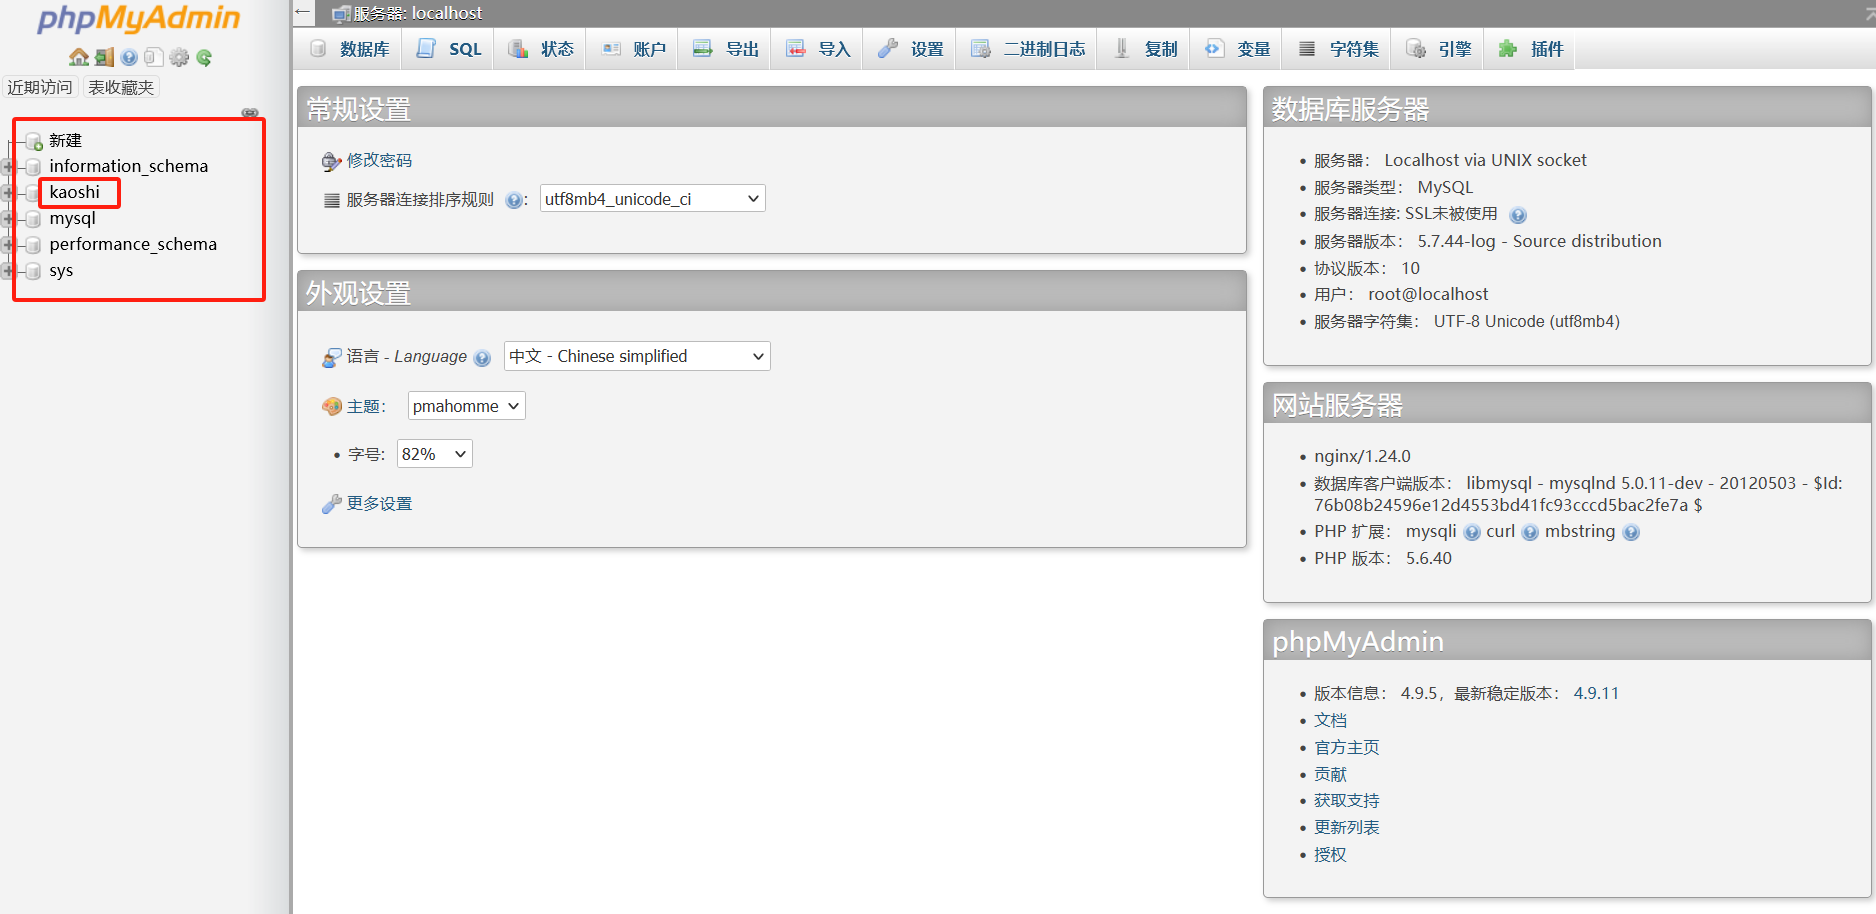
Task: Click the Home icon in the navigation panel
Action: 79,57
